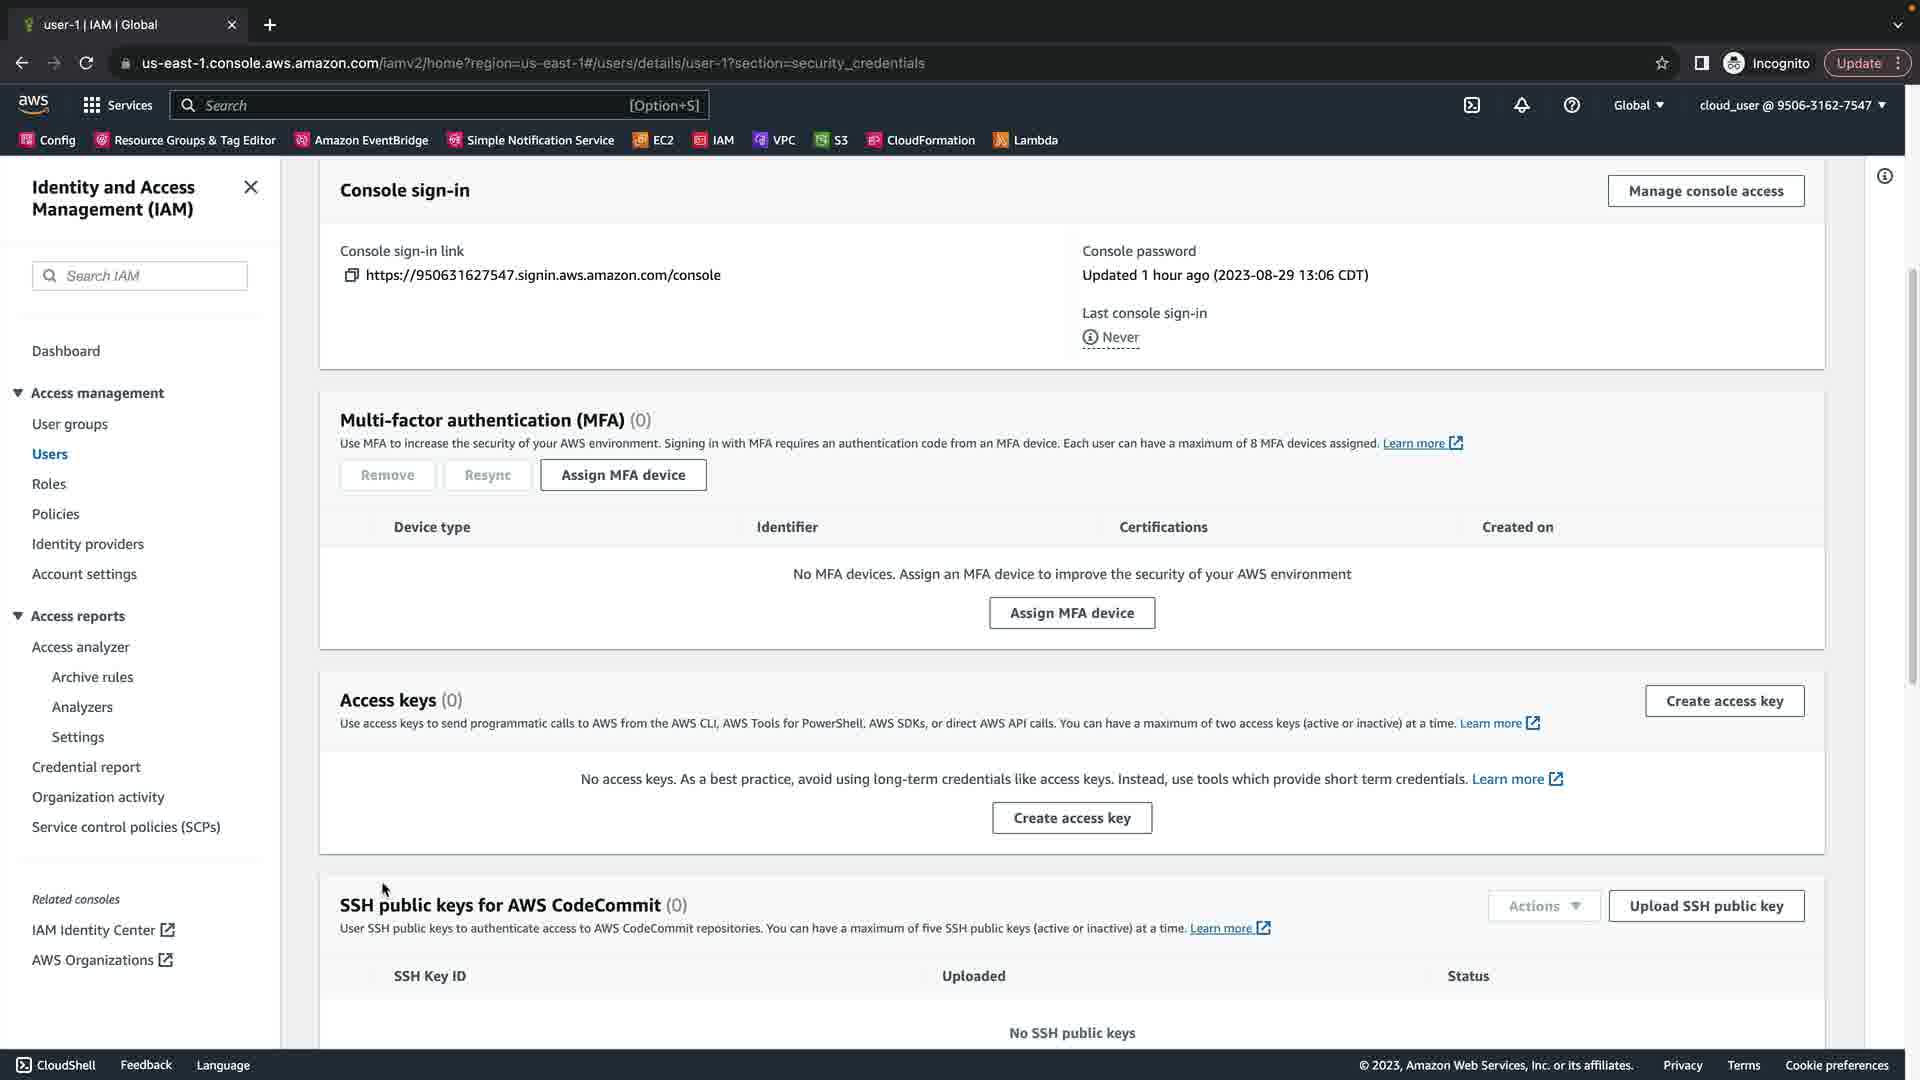This screenshot has height=1080, width=1920.
Task: Open the Services grid menu icon
Action: click(92, 105)
